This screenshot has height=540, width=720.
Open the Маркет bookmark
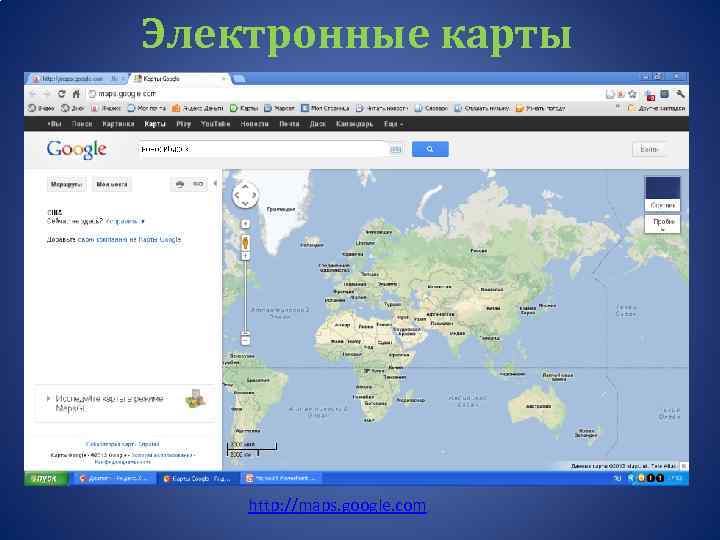click(279, 108)
